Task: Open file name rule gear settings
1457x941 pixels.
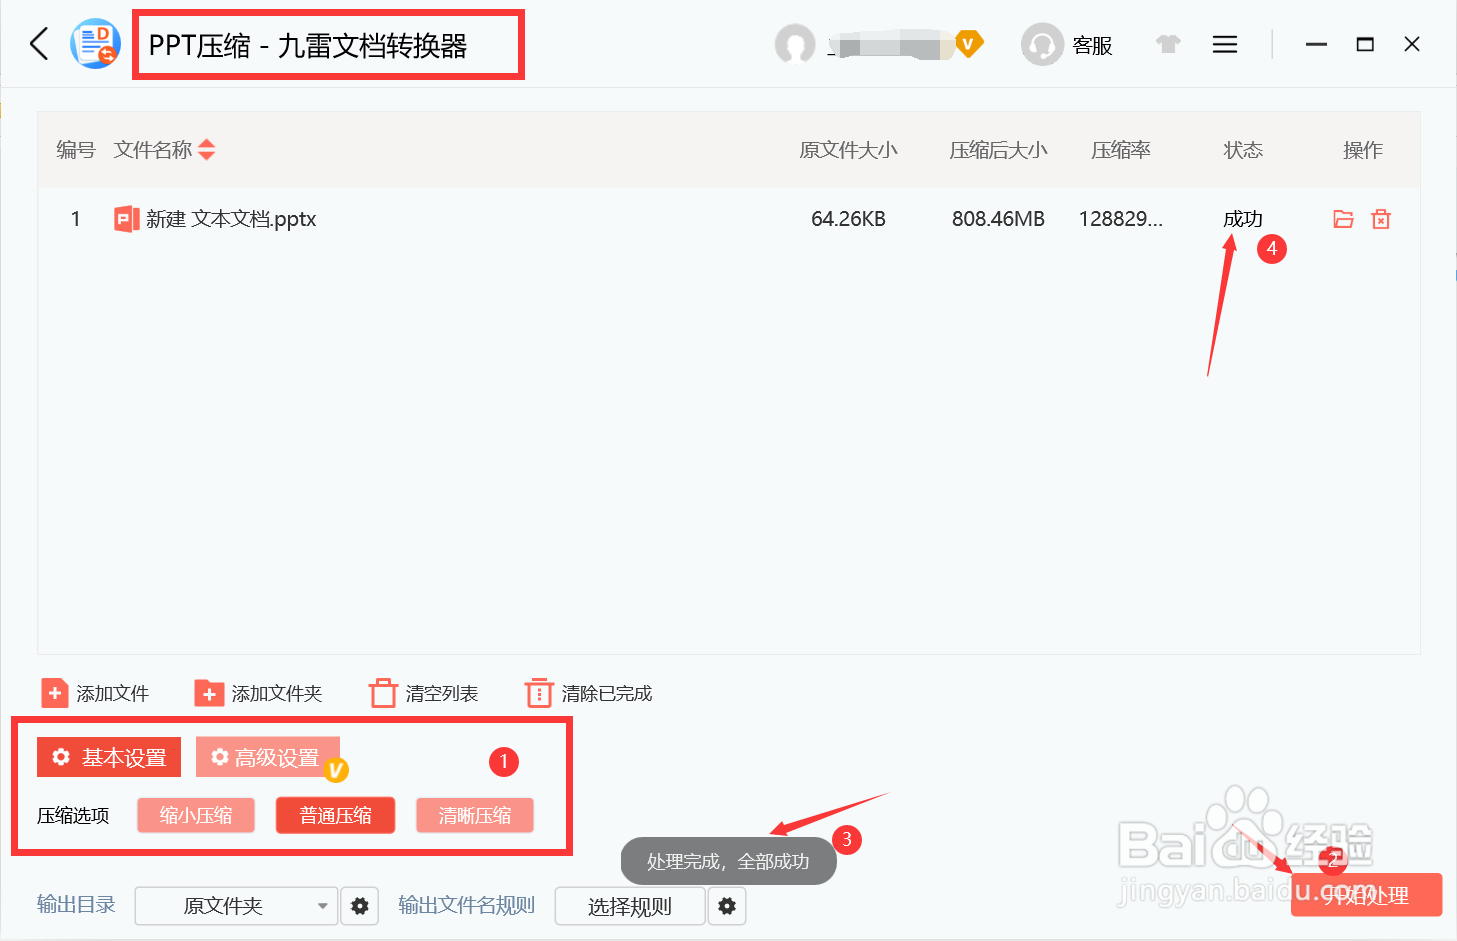Action: [727, 906]
